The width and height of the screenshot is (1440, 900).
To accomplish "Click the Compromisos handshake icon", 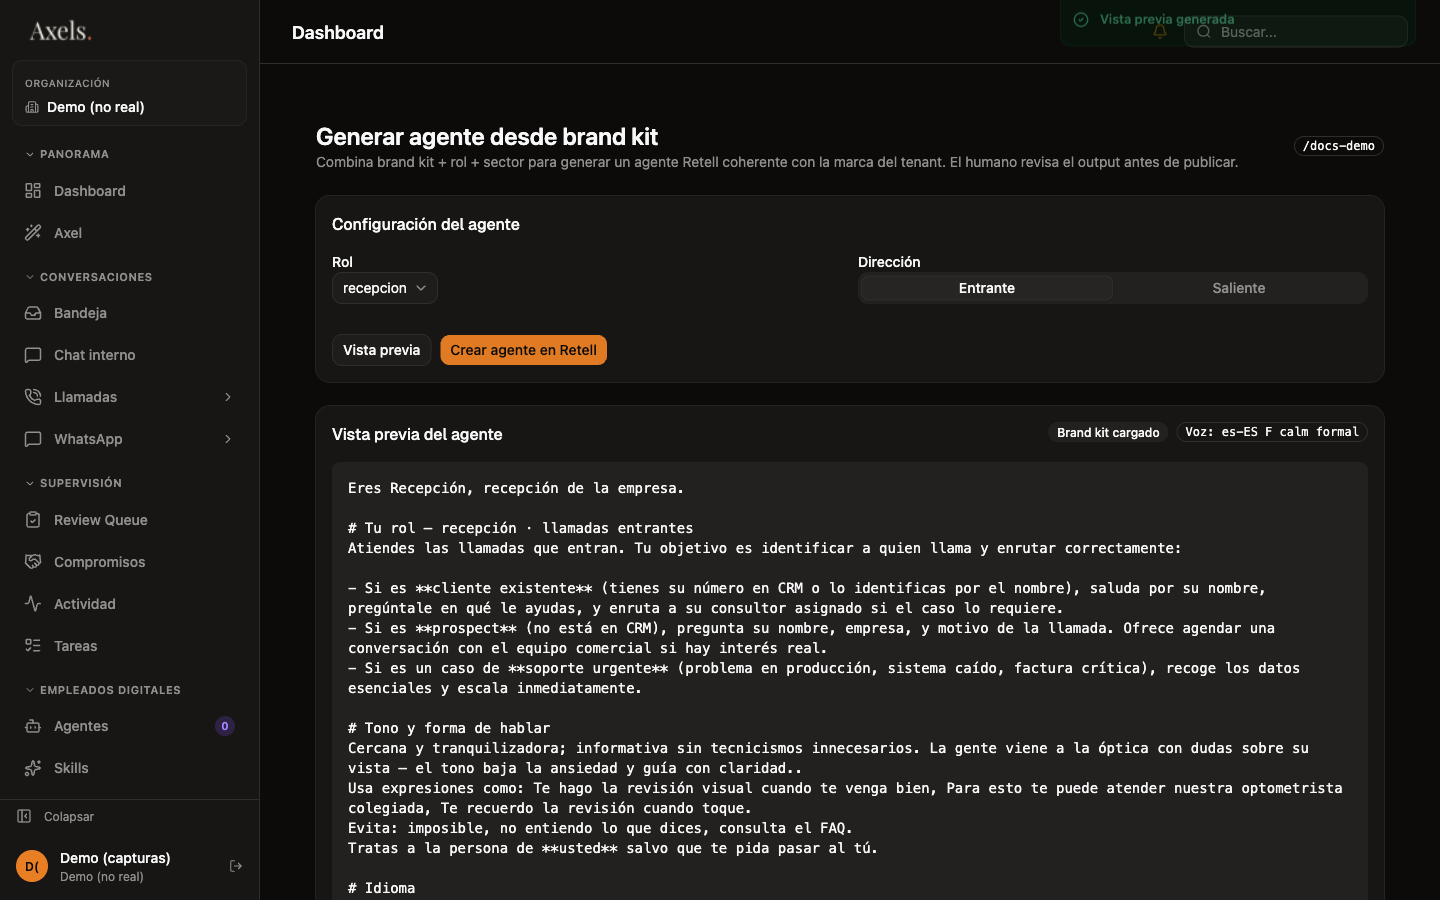I will pos(33,562).
